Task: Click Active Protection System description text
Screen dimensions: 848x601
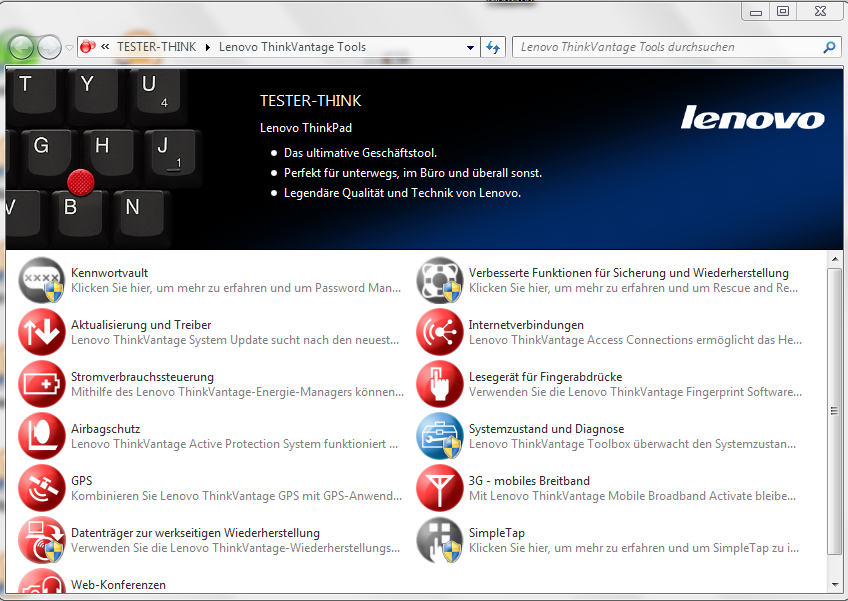Action: pyautogui.click(x=234, y=444)
